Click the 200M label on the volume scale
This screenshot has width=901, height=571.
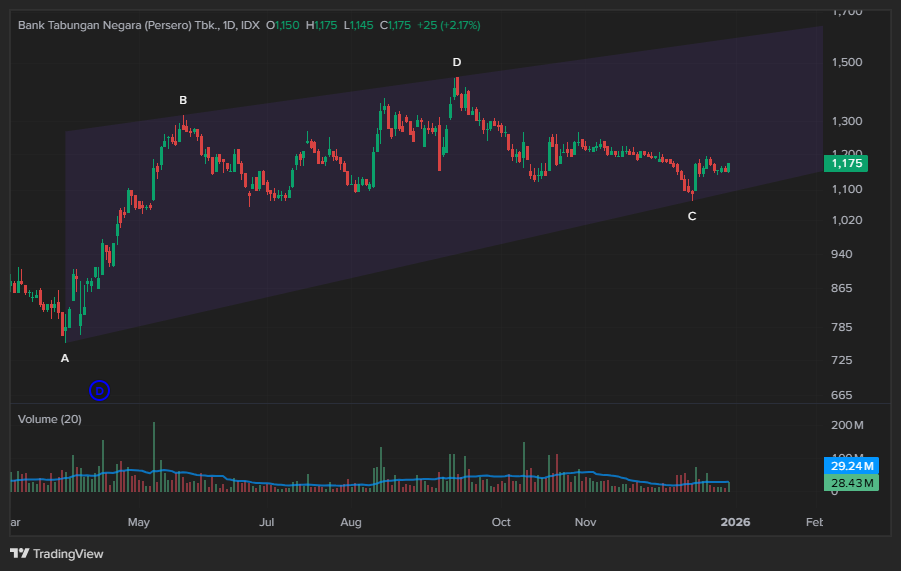[x=846, y=426]
